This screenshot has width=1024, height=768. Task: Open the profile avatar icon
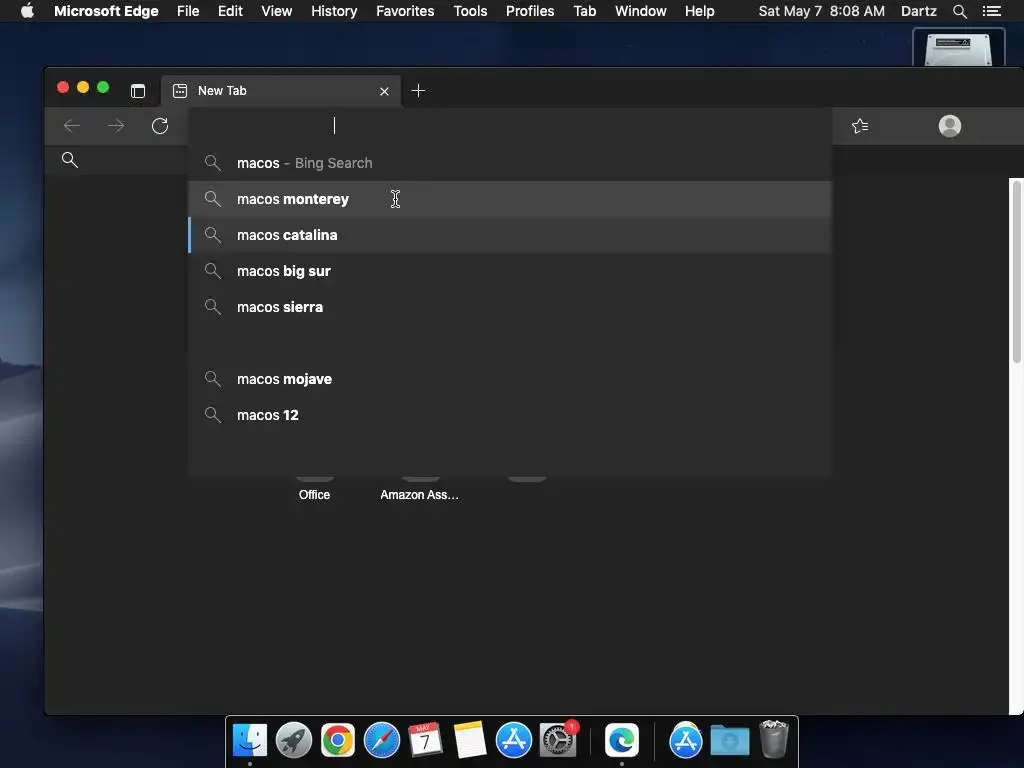pos(950,125)
